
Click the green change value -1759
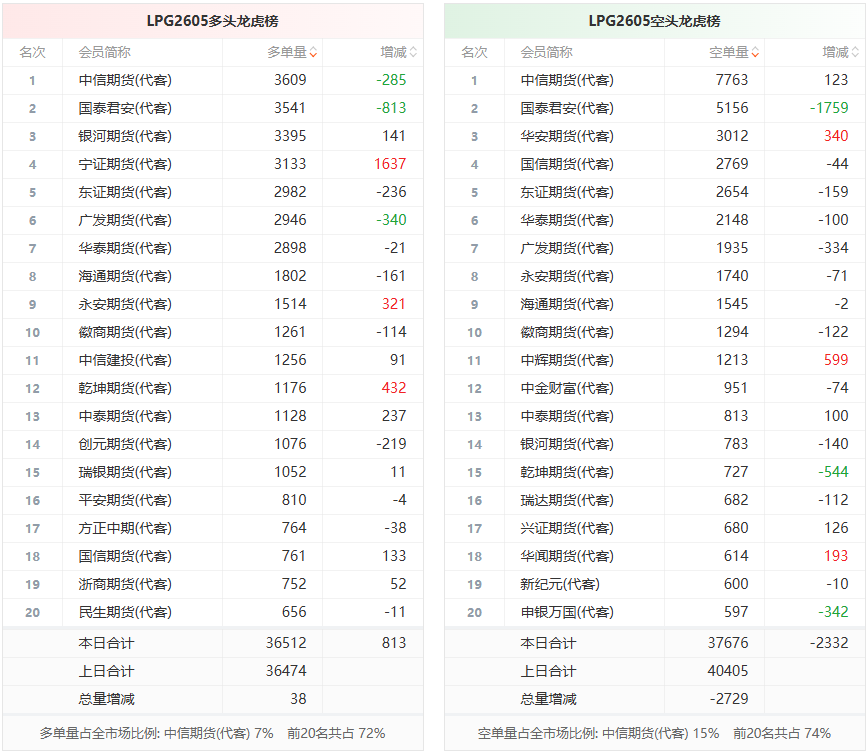tap(829, 108)
